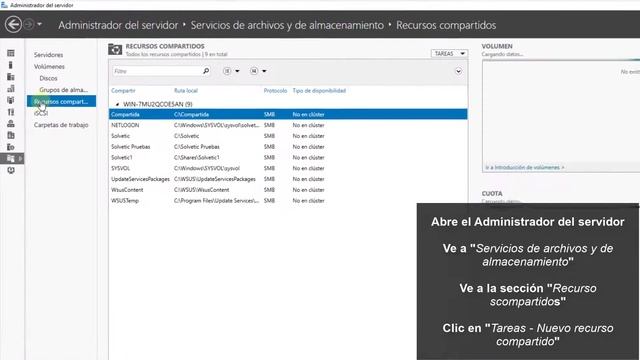The width and height of the screenshot is (640, 360).
Task: Open the saved queries dropdown
Action: [x=258, y=71]
